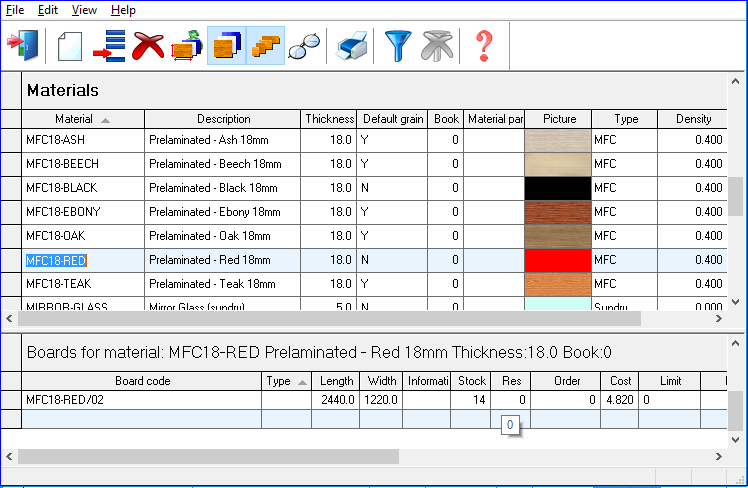Select the MFC18-BEECH material cell
The width and height of the screenshot is (748, 488).
point(83,164)
